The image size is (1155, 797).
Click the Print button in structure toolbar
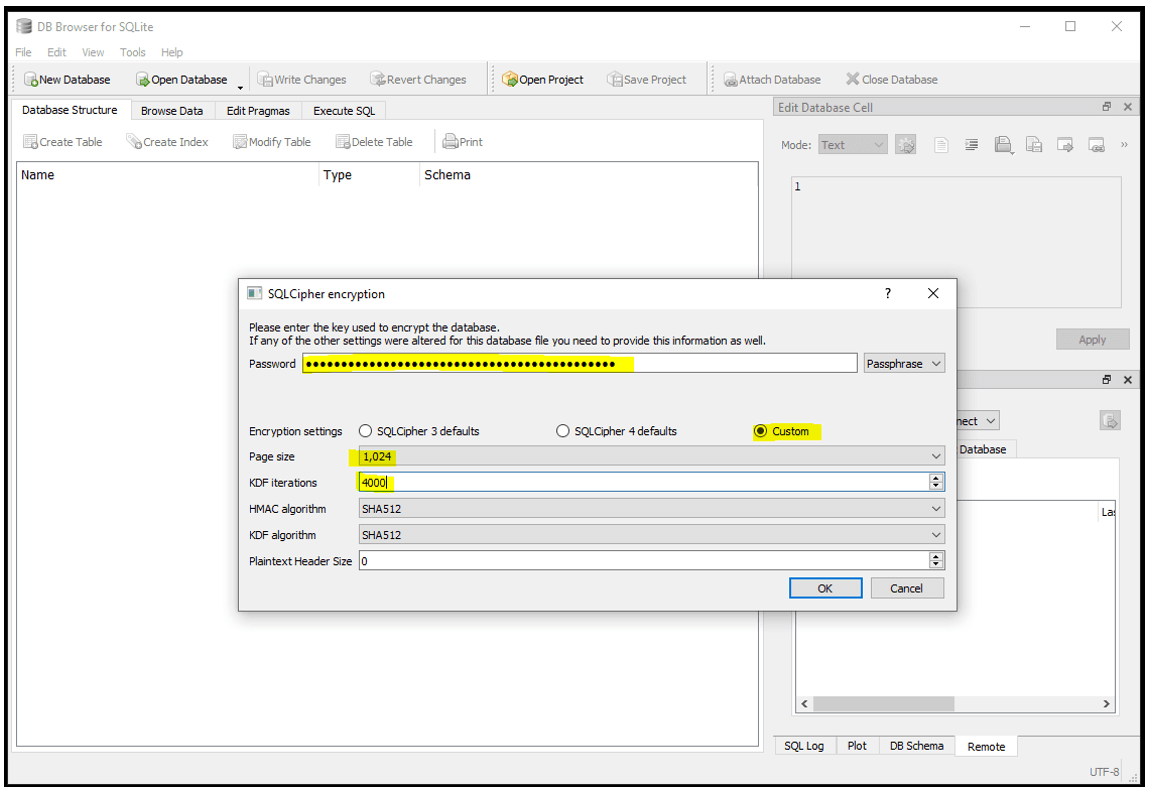point(463,142)
